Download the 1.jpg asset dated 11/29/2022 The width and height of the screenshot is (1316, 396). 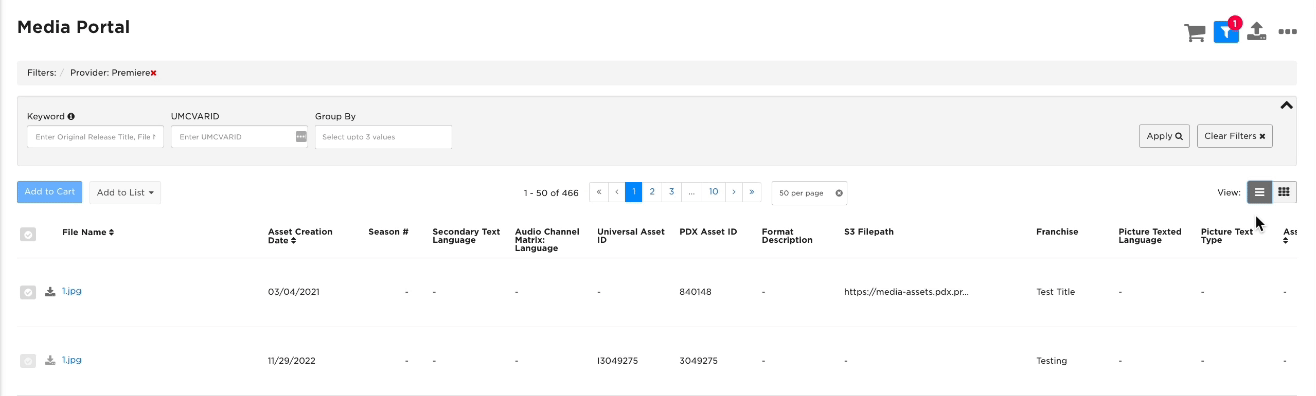click(50, 361)
